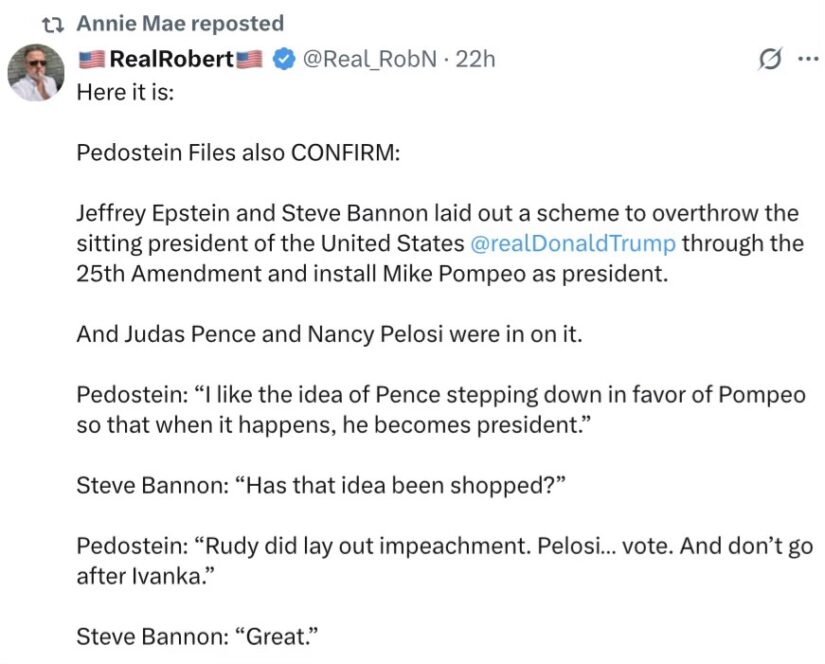This screenshot has width=825, height=664.
Task: Click the "Rudy did lay out impeachment" quote
Action: [x=445, y=561]
